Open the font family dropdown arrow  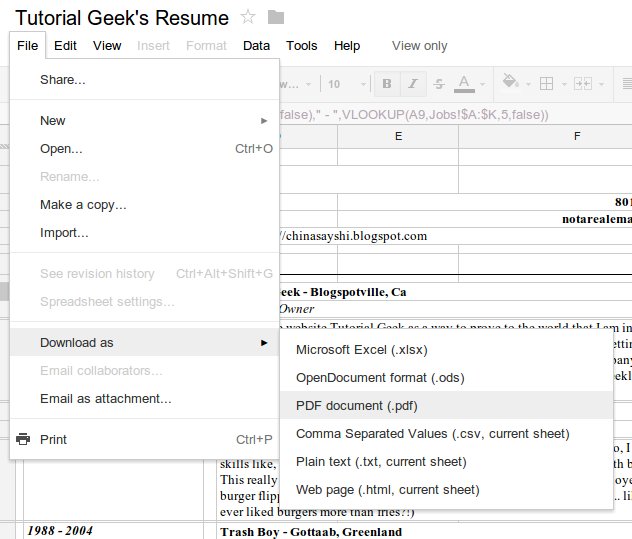pos(308,84)
